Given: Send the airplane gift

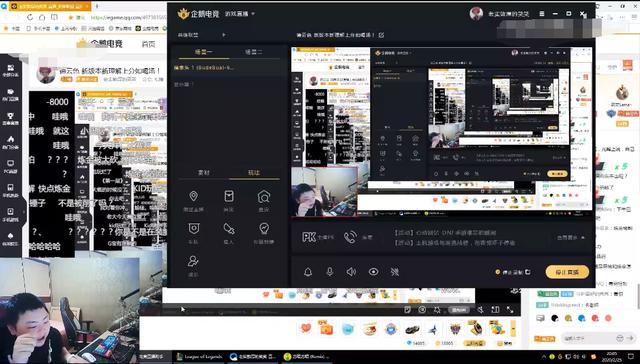Looking at the screenshot, I should [x=433, y=329].
